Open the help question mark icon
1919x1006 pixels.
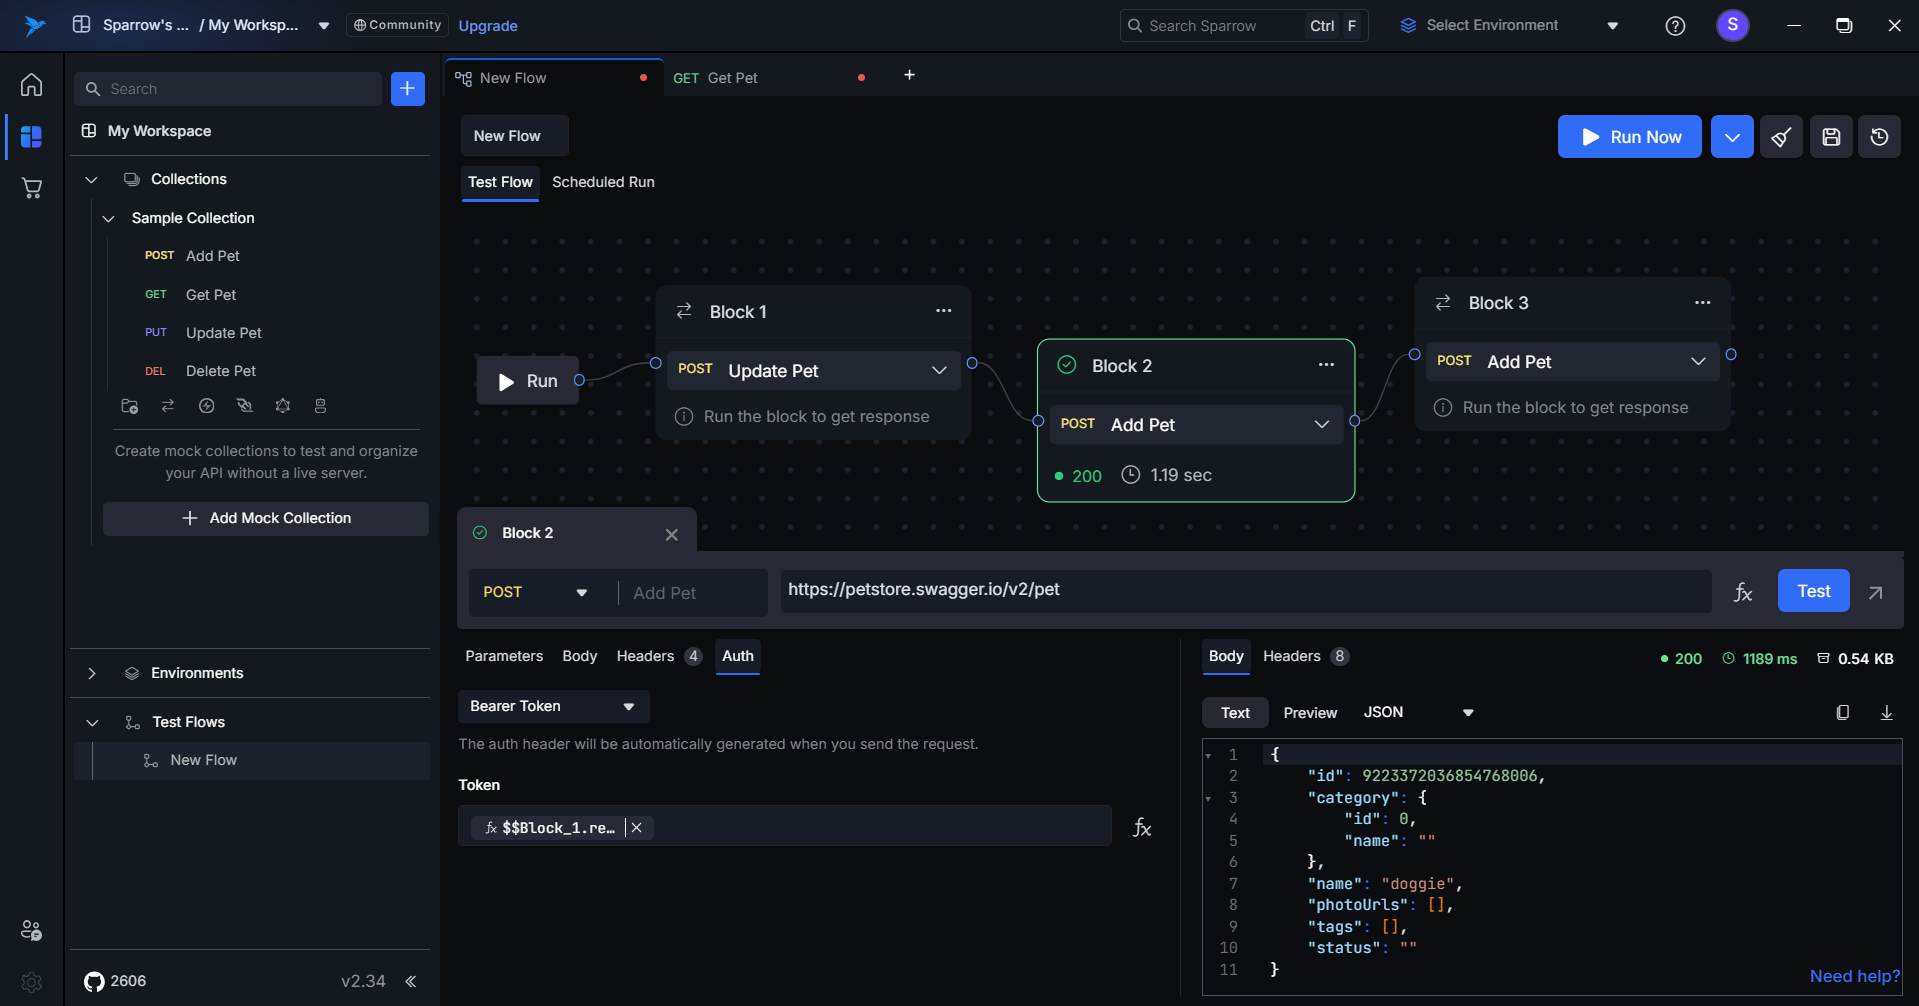(x=1675, y=26)
